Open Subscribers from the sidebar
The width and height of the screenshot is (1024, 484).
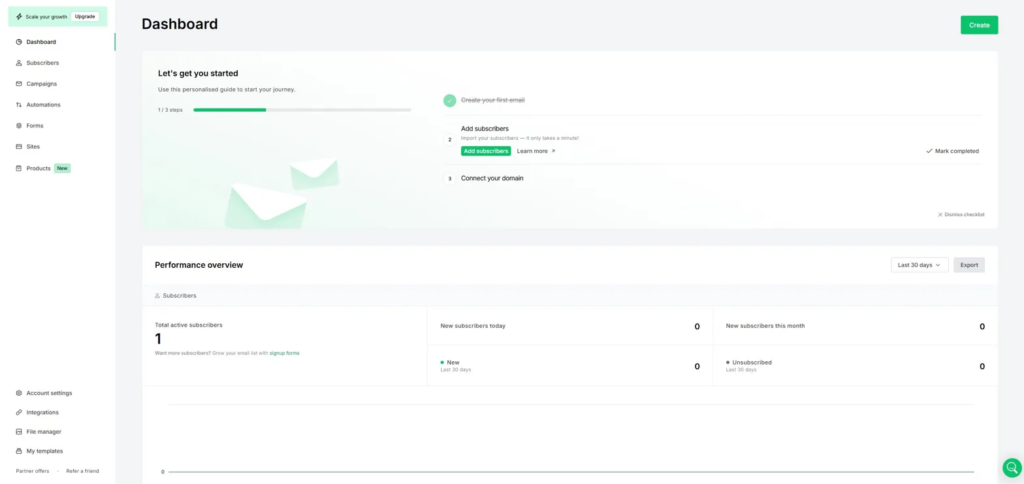click(42, 63)
